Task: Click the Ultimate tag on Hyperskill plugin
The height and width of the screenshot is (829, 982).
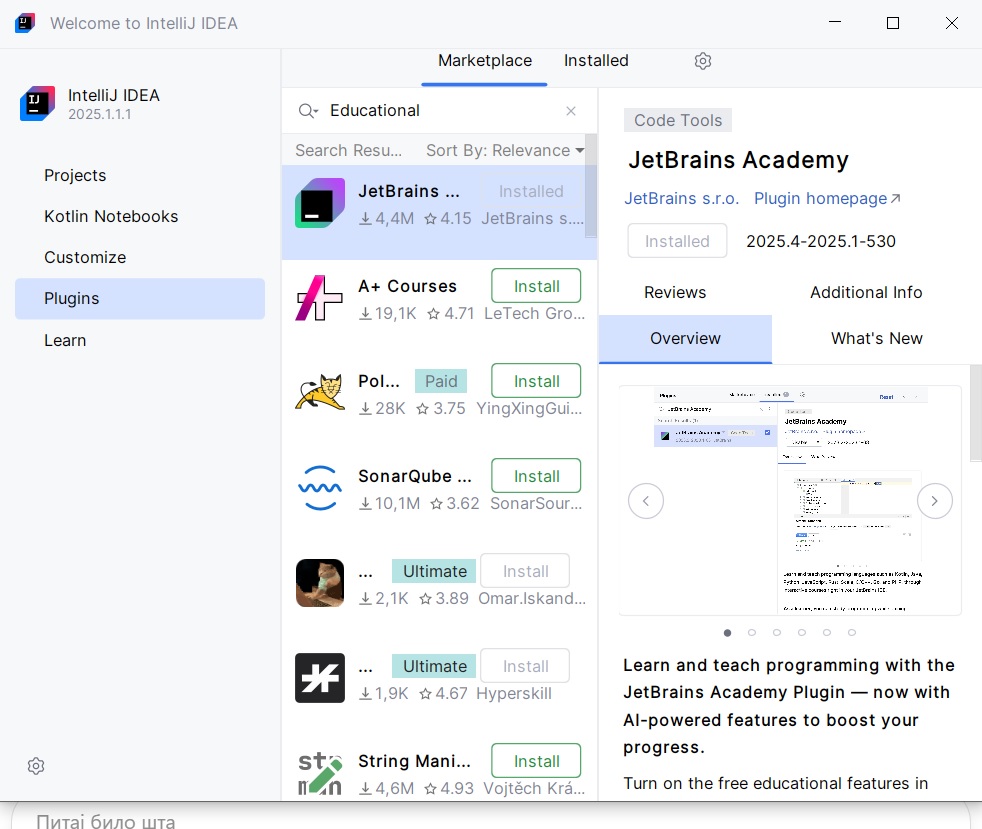Action: 435,666
